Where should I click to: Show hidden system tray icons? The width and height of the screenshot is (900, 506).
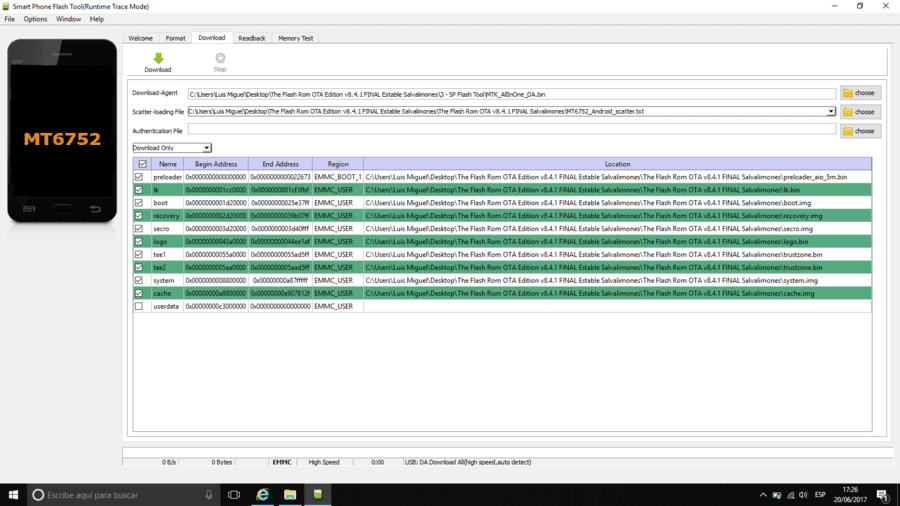763,495
